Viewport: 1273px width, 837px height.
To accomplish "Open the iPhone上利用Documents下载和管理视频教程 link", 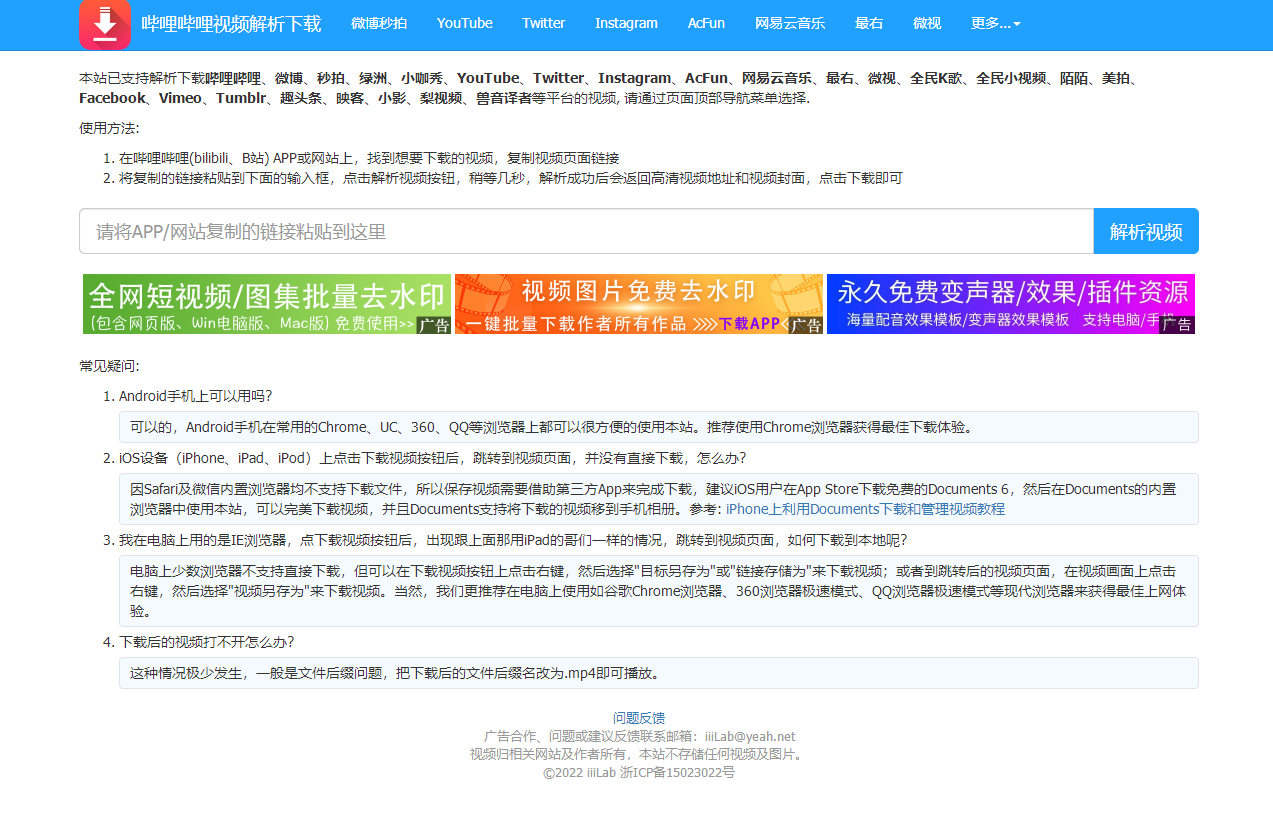I will point(865,509).
